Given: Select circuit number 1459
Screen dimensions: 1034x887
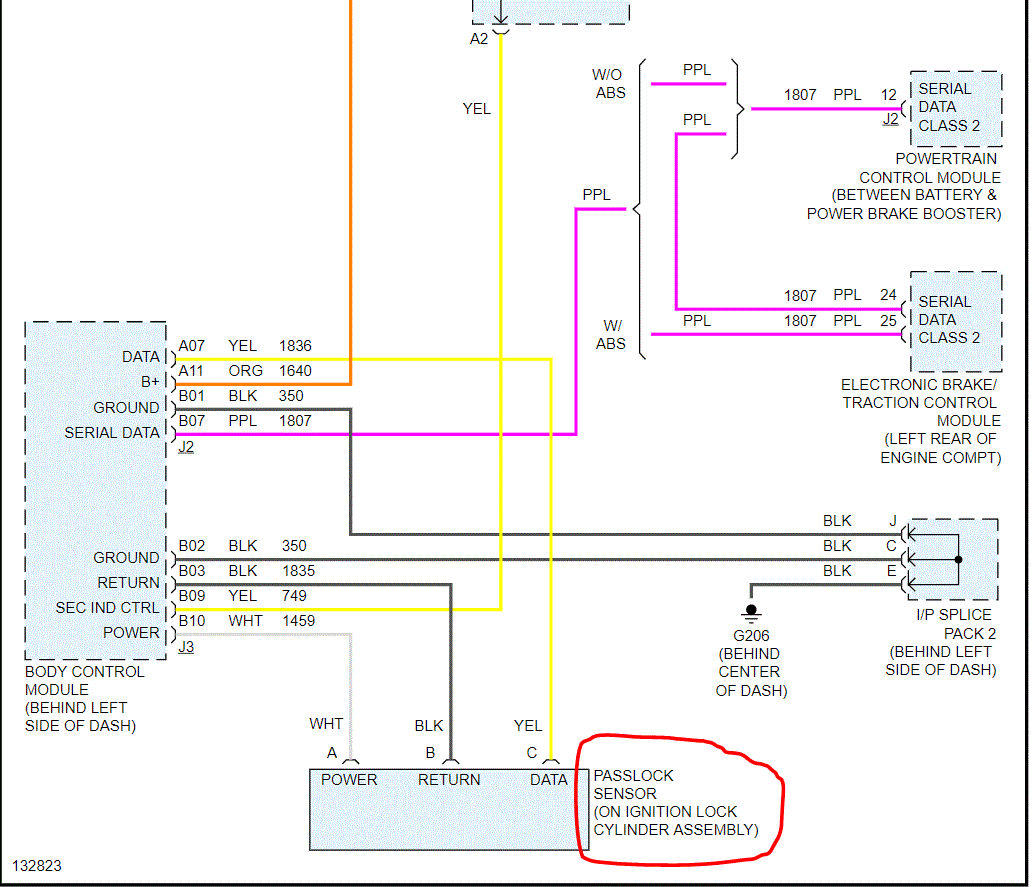Looking at the screenshot, I should tap(298, 621).
